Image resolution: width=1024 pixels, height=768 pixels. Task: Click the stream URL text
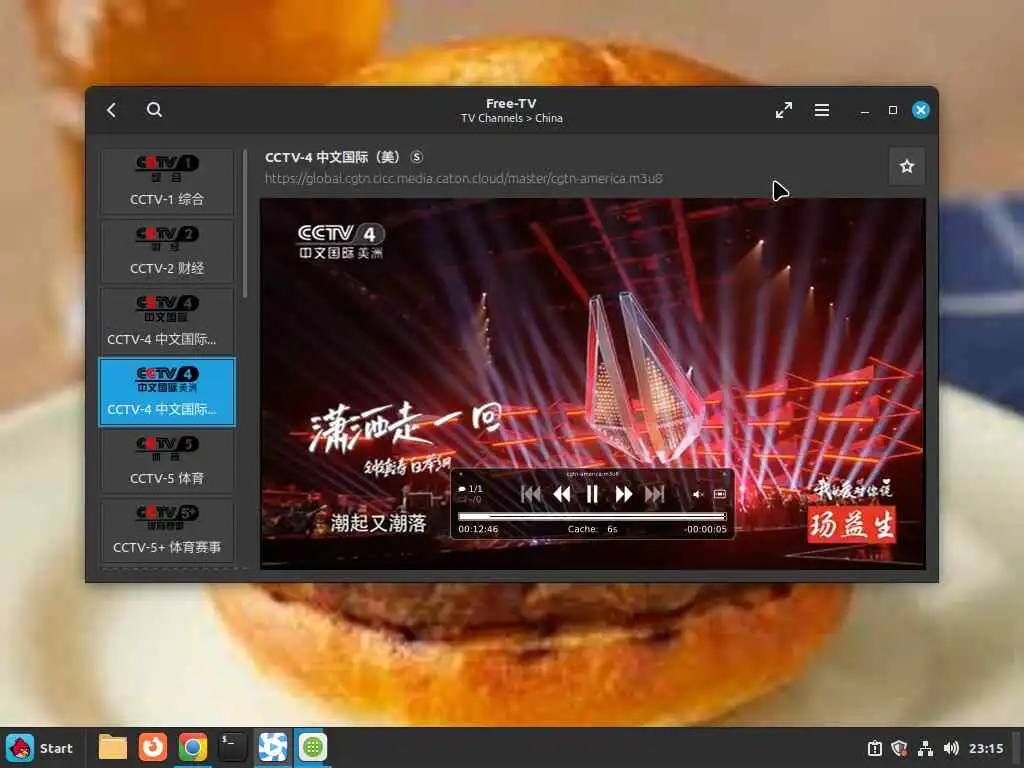point(464,178)
